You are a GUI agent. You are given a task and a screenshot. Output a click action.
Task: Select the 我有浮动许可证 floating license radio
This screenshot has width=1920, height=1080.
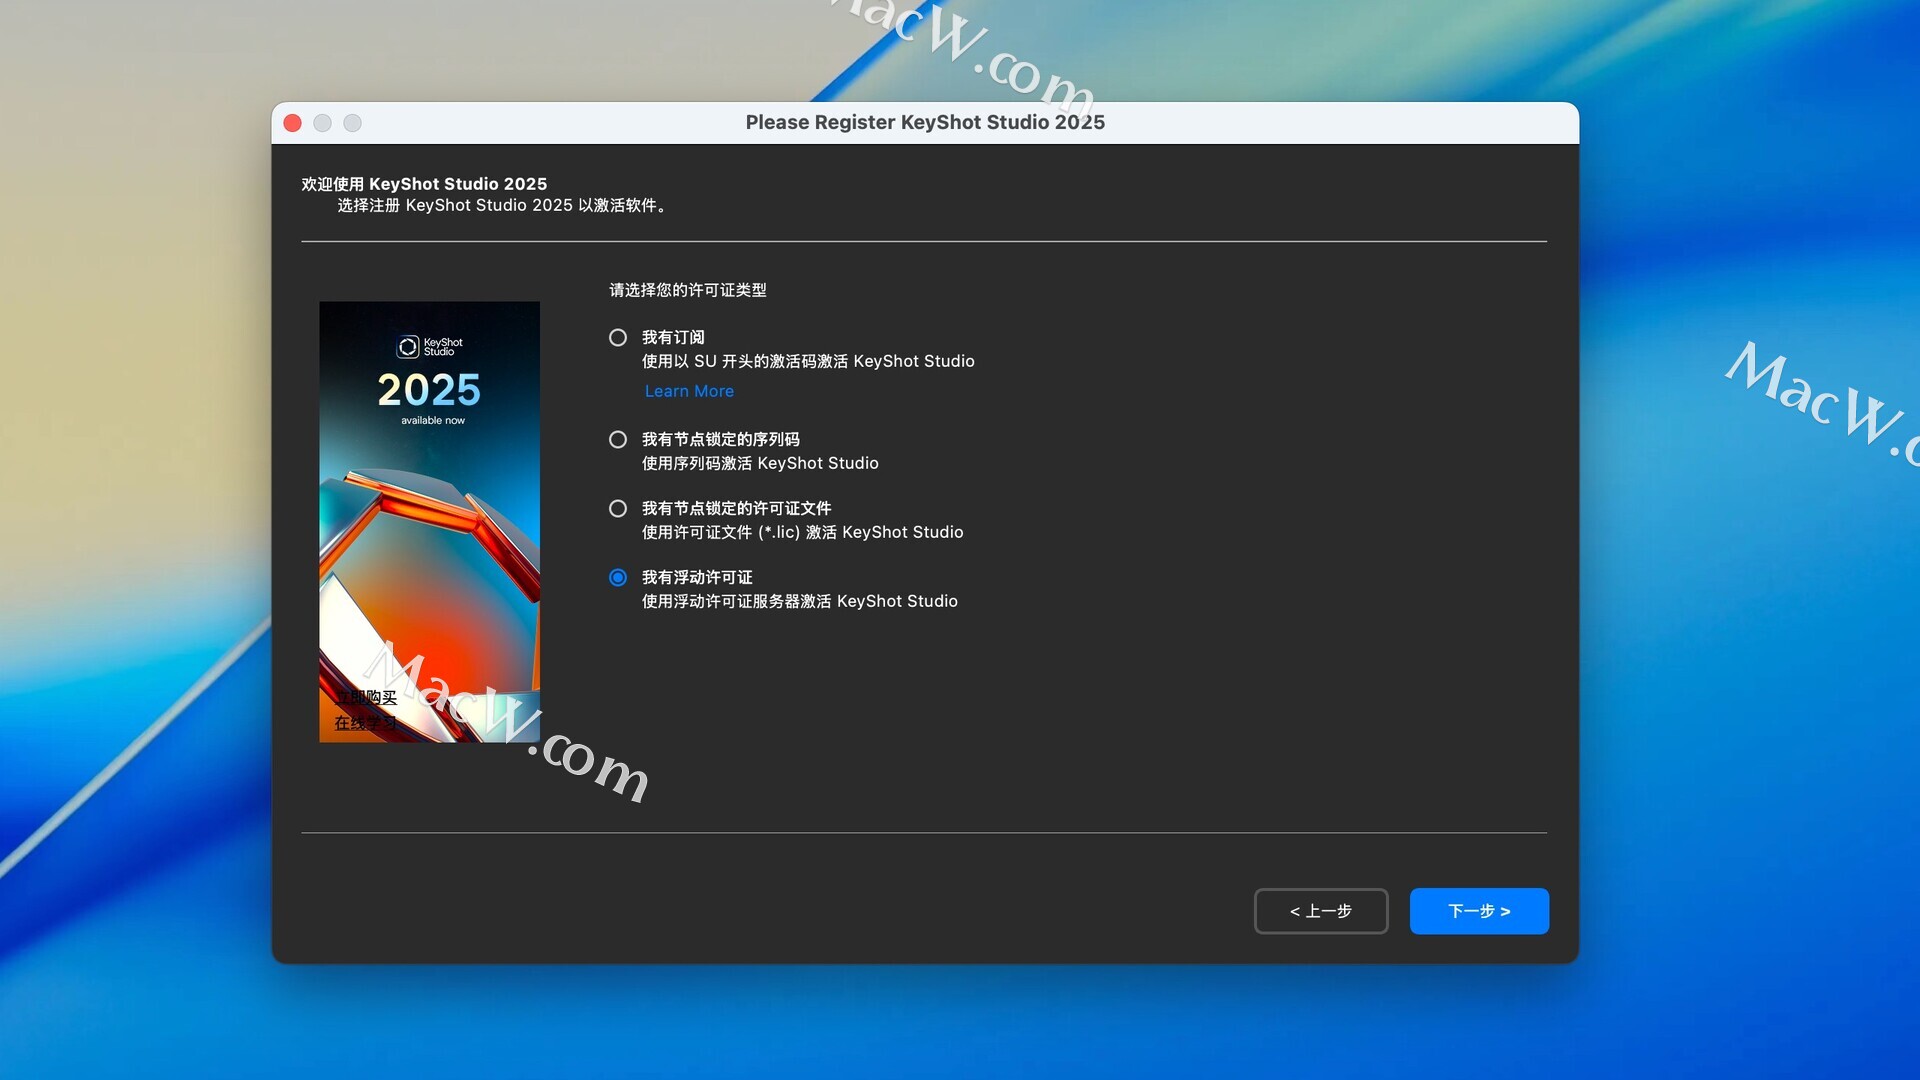tap(618, 578)
